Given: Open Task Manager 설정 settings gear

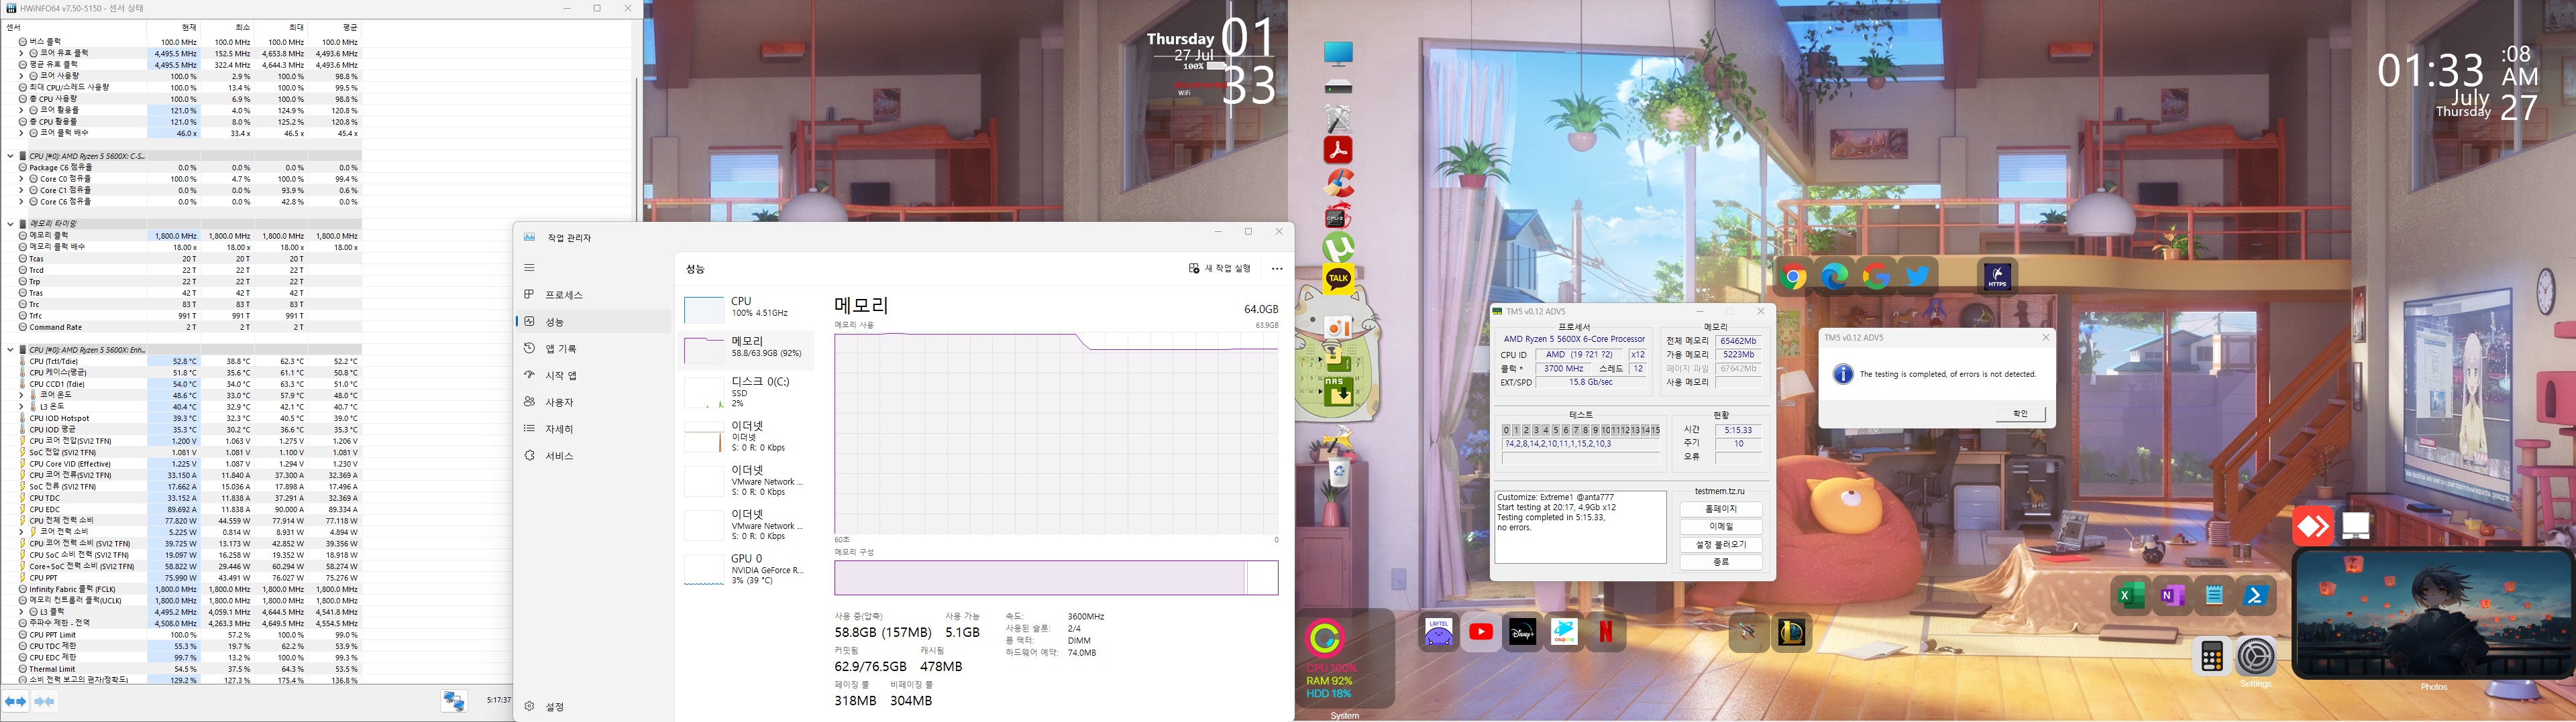Looking at the screenshot, I should 530,706.
